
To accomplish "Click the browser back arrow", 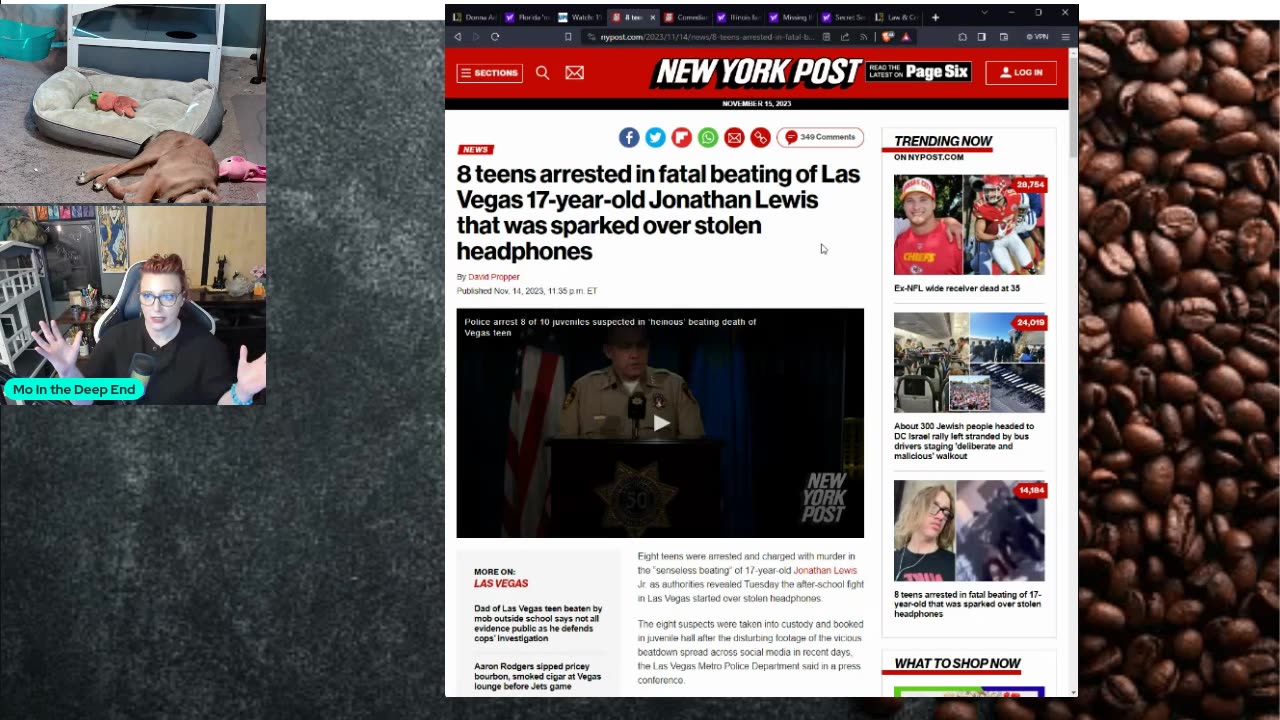I will pos(458,37).
